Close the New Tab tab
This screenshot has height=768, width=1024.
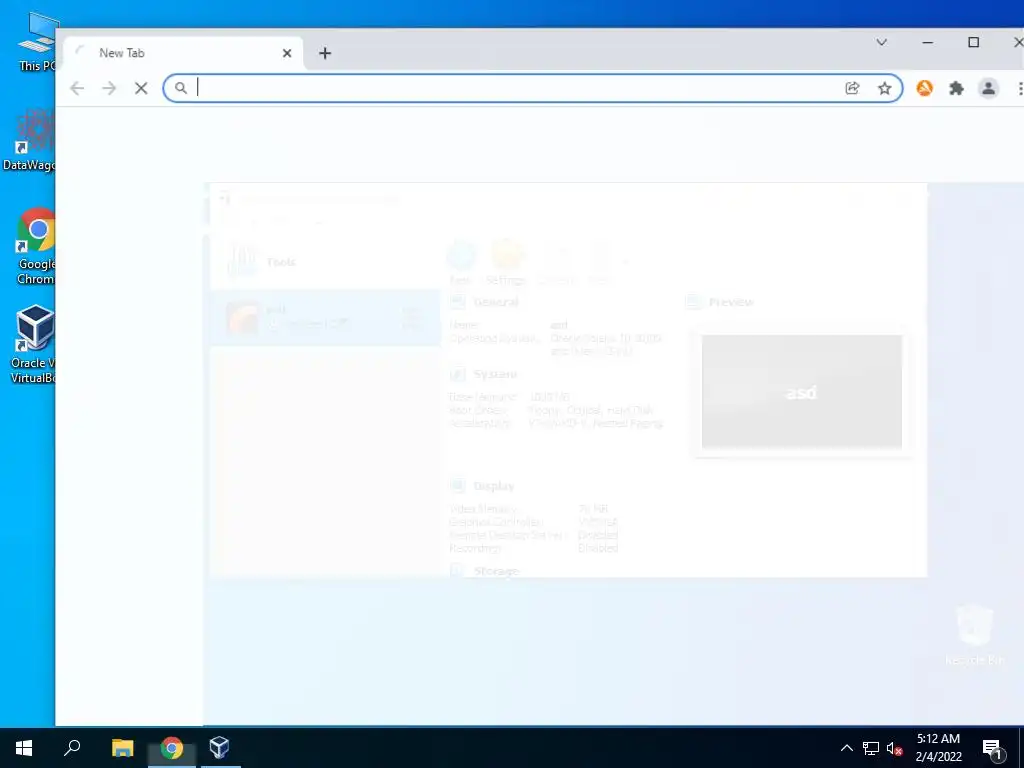pos(287,54)
